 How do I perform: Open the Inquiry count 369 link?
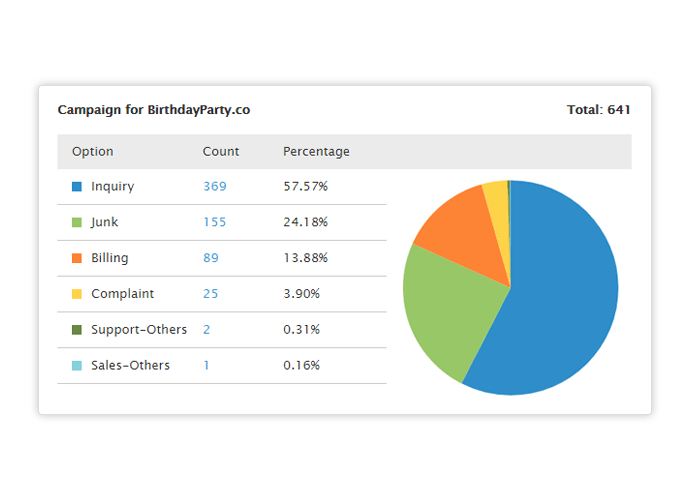tap(215, 186)
